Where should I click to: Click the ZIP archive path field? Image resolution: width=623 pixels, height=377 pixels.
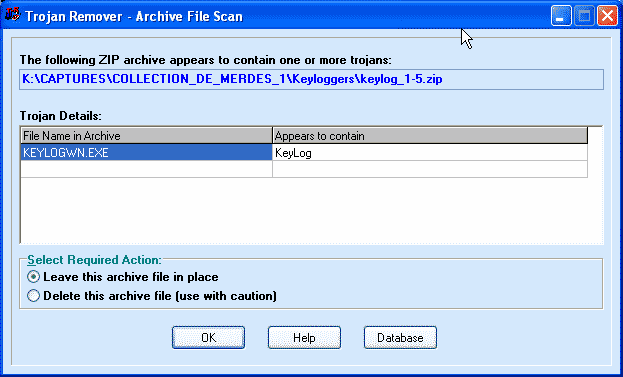pyautogui.click(x=312, y=79)
